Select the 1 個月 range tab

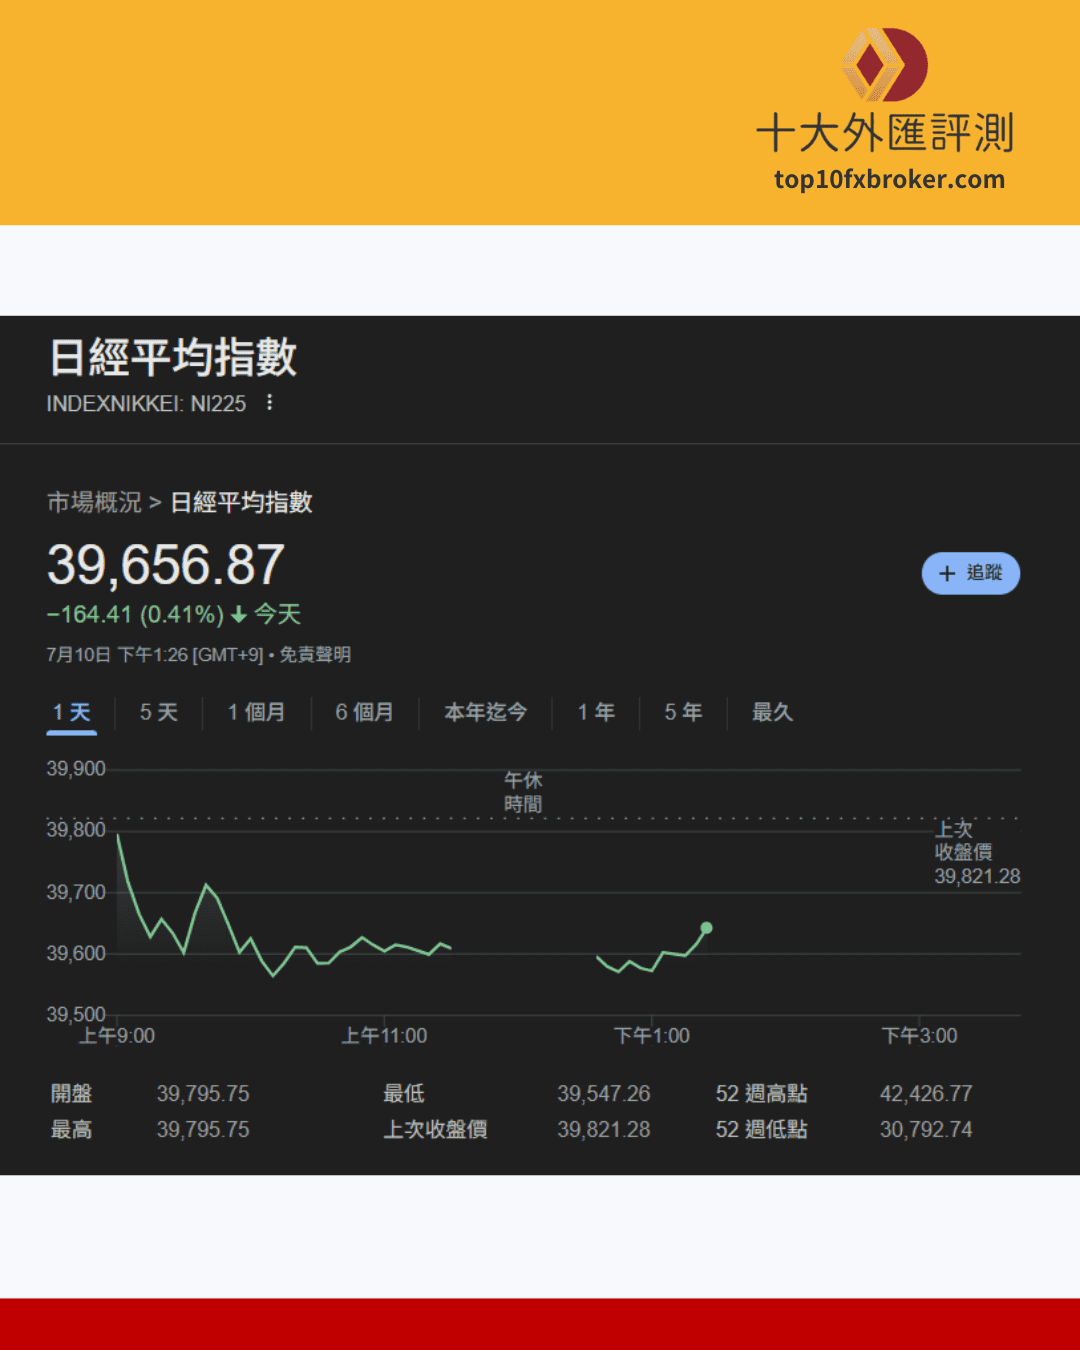pyautogui.click(x=256, y=712)
